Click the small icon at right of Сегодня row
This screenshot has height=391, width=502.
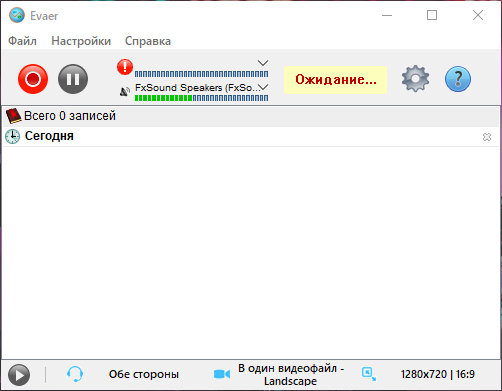(487, 137)
